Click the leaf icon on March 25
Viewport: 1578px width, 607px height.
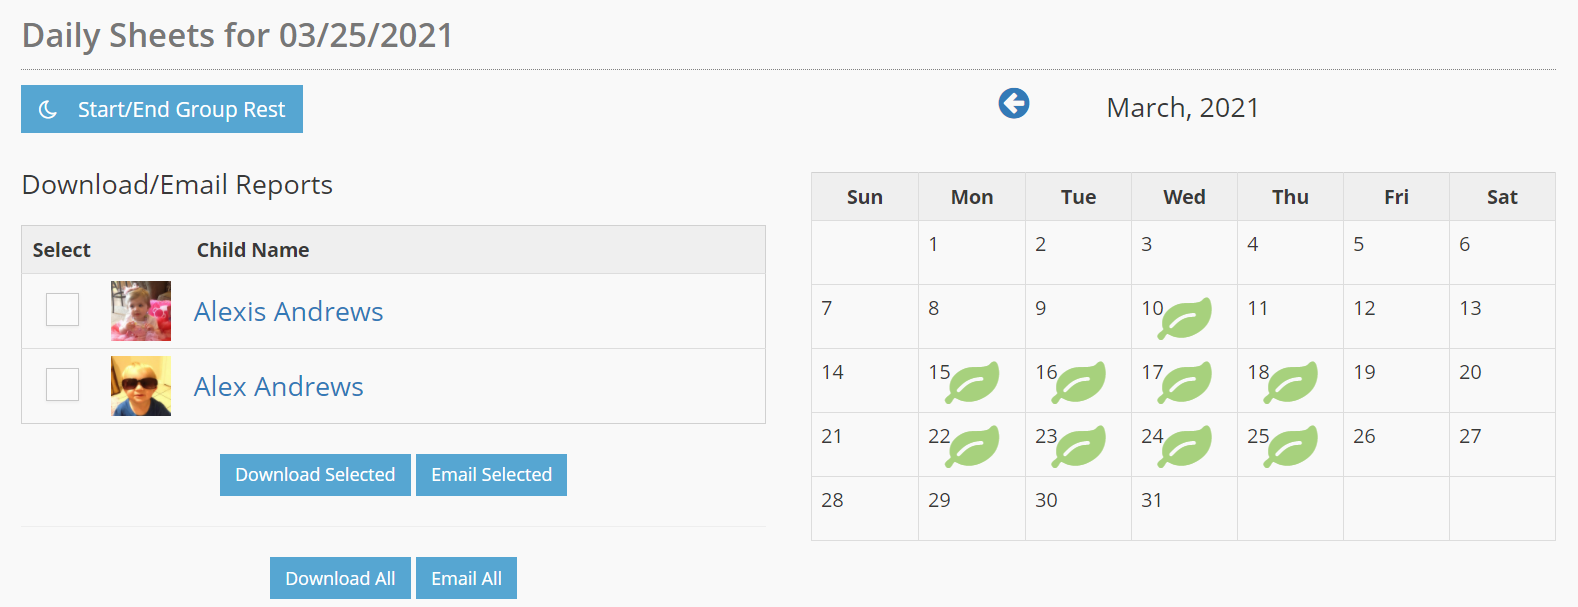tap(1292, 446)
